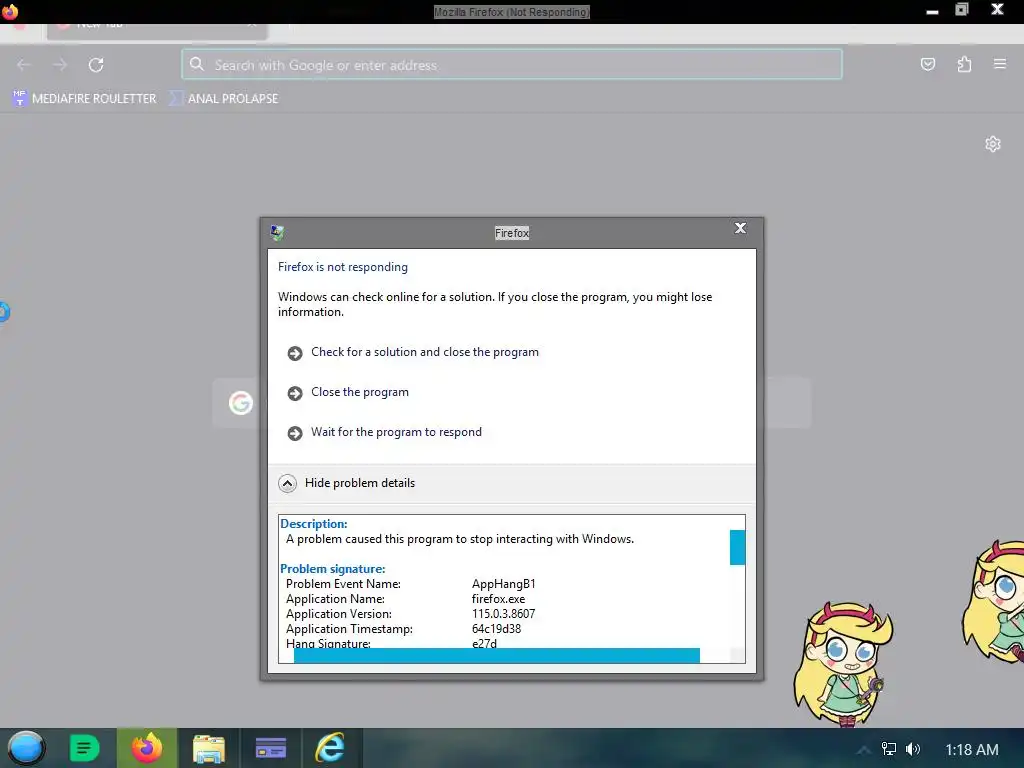Show hidden tray icons arrow
Viewport: 1024px width, 768px height.
coord(864,750)
